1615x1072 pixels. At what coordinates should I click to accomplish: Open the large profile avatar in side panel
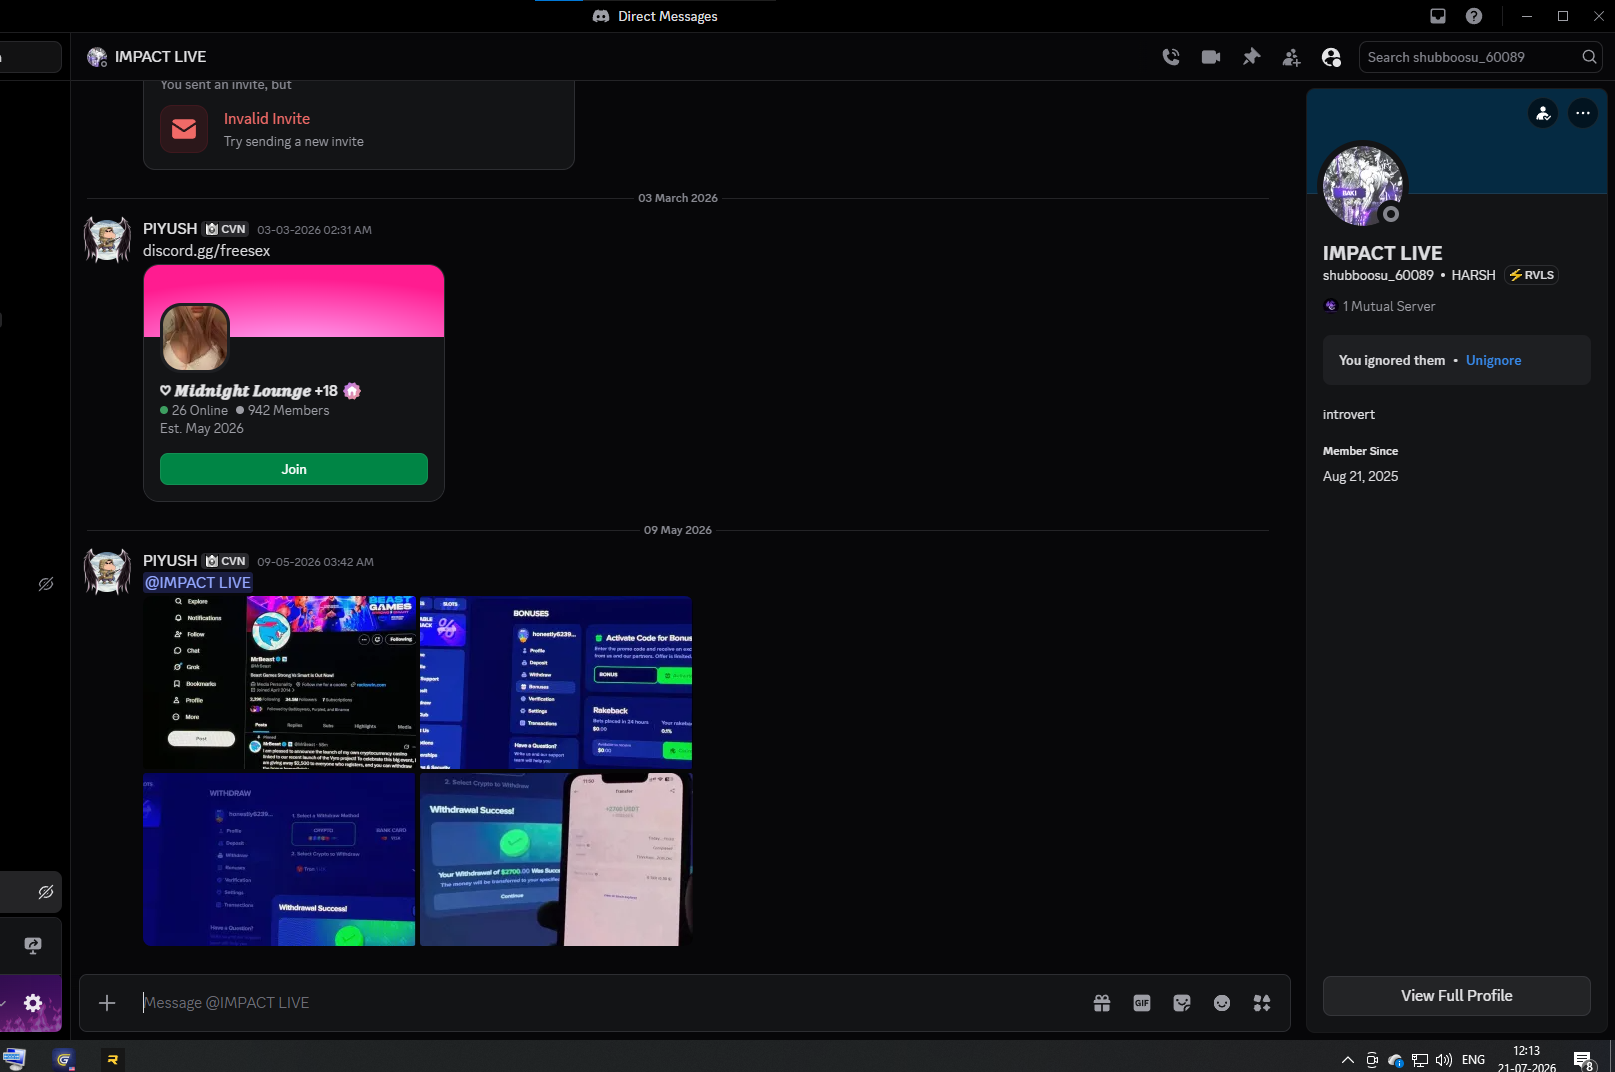[1363, 185]
